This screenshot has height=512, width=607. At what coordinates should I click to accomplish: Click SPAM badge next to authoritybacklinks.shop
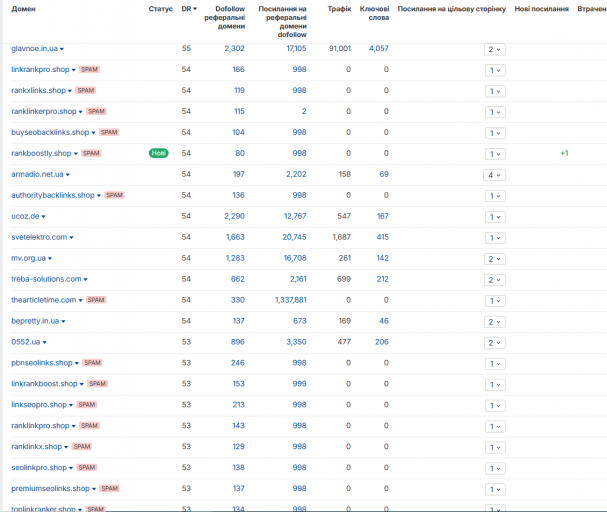point(114,195)
